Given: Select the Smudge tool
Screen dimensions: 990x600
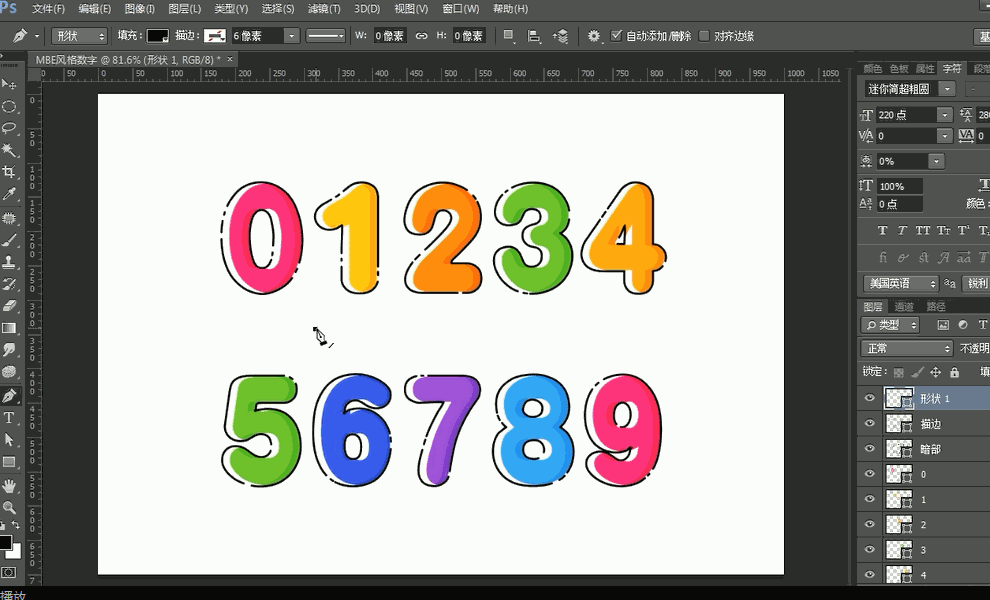Looking at the screenshot, I should [9, 350].
